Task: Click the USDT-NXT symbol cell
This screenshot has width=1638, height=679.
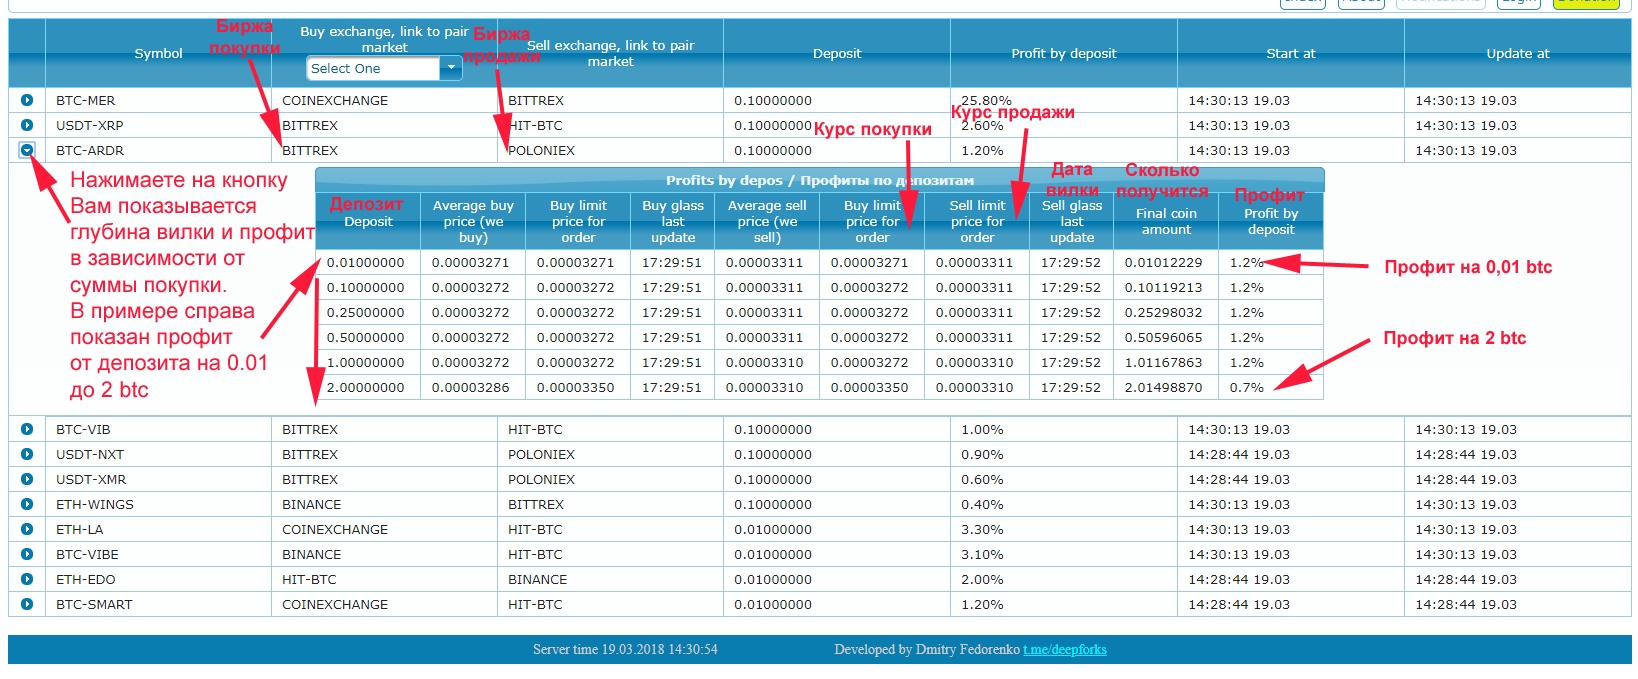Action: (x=158, y=454)
